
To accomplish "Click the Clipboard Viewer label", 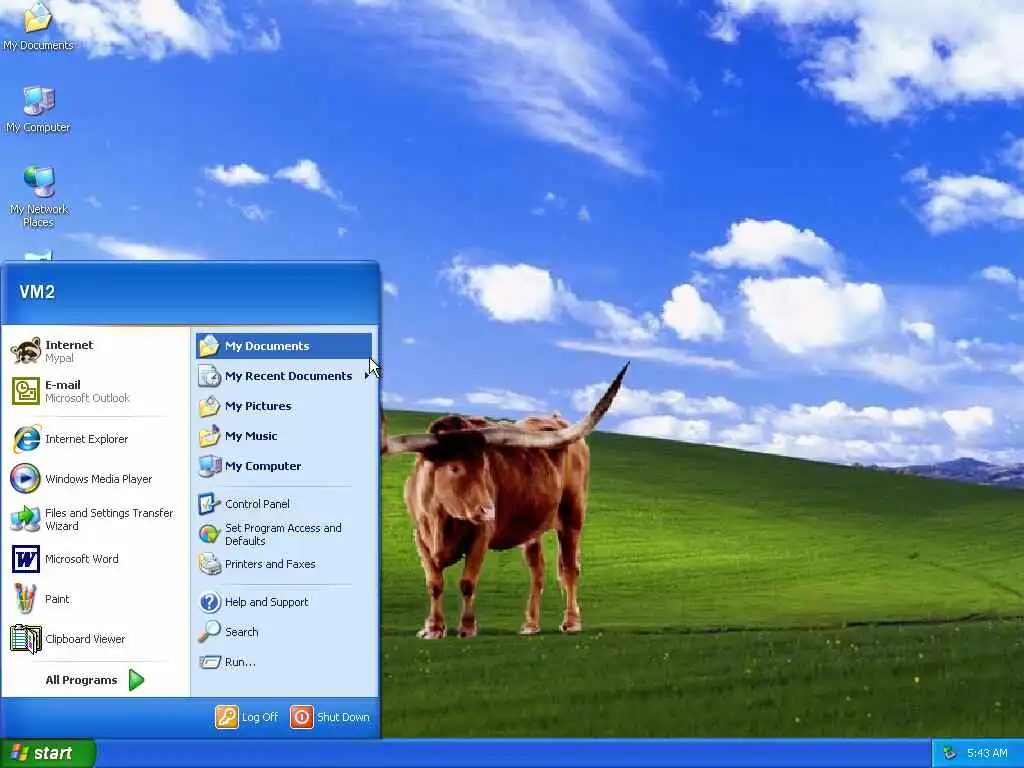I will pos(85,639).
